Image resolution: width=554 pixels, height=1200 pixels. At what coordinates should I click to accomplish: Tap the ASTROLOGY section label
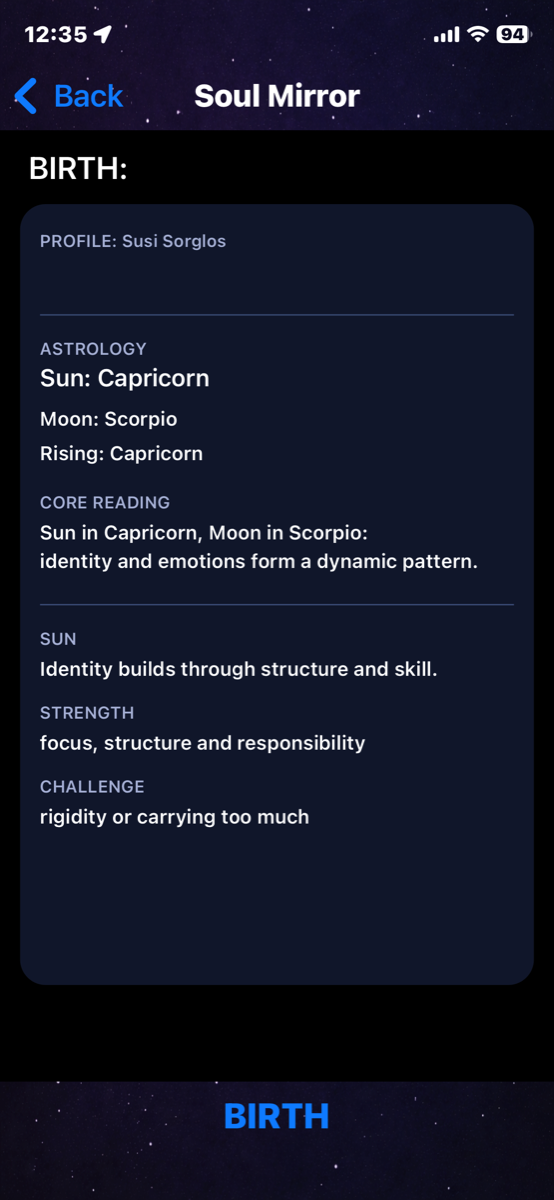93,349
